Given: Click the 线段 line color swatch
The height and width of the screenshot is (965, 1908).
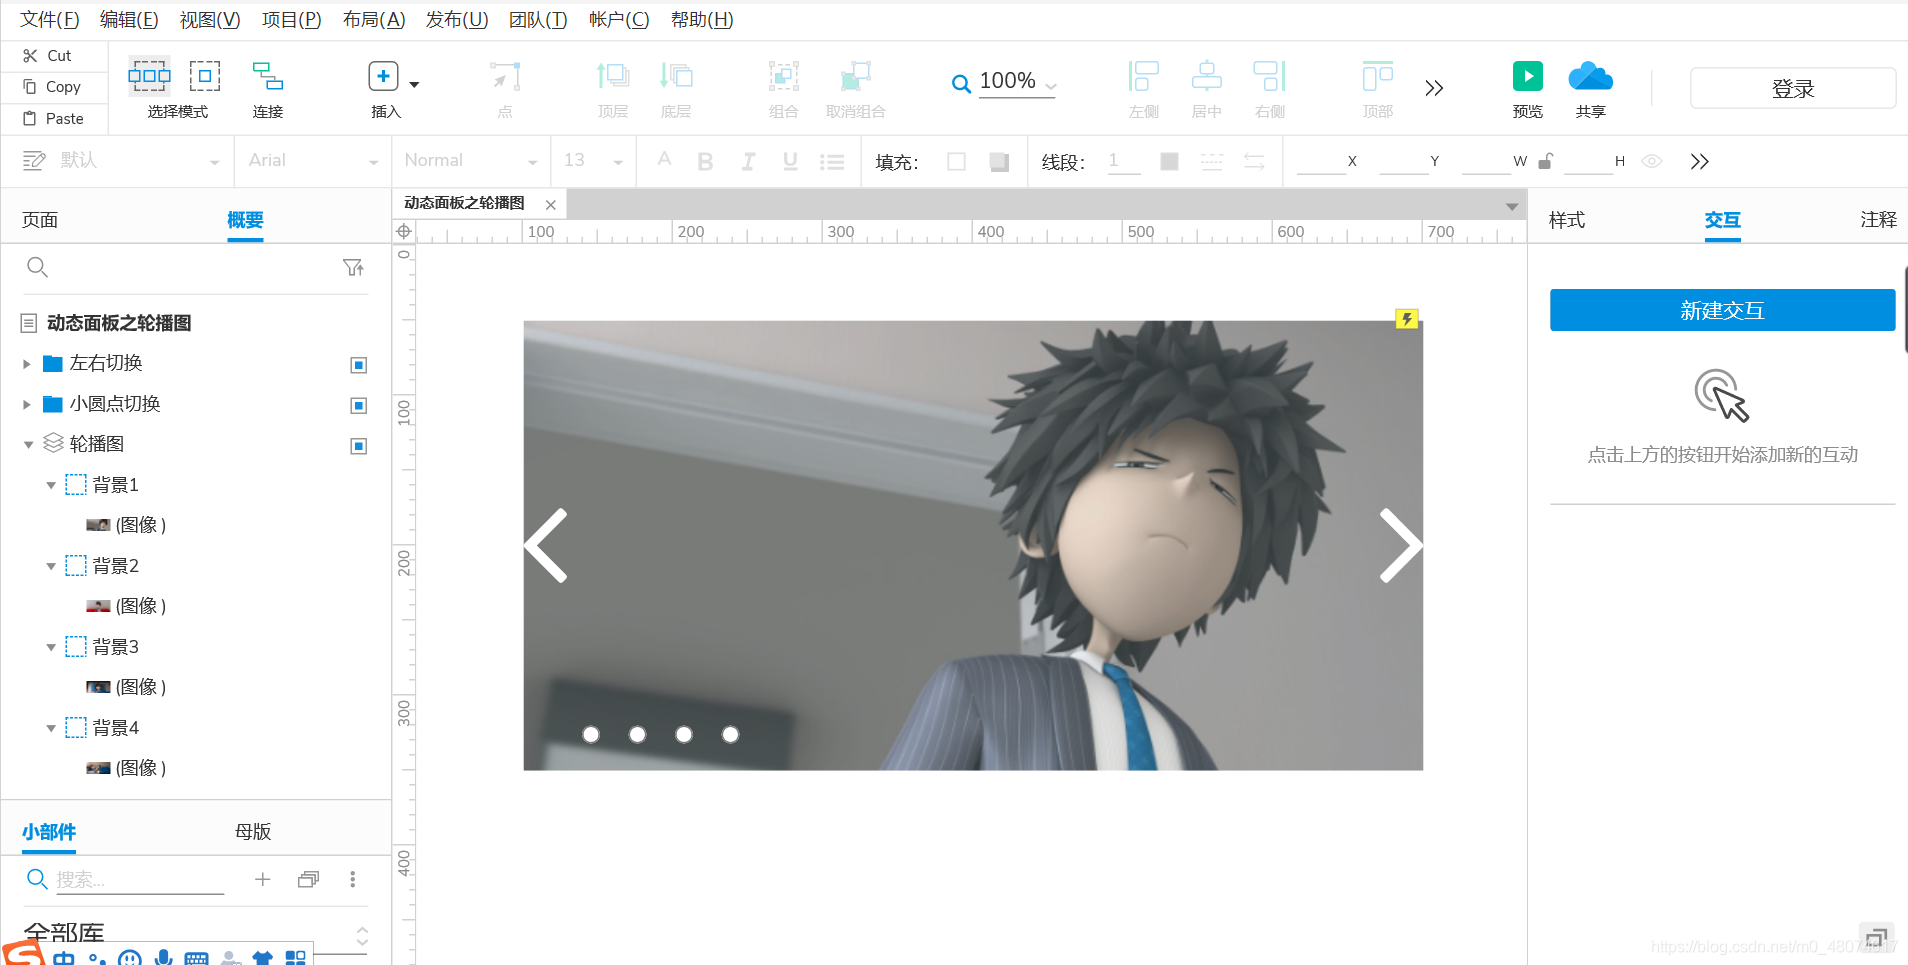Looking at the screenshot, I should 1169,161.
